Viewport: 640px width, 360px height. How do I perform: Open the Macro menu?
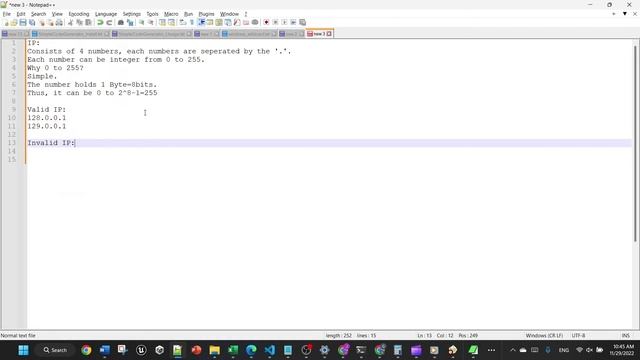[171, 14]
